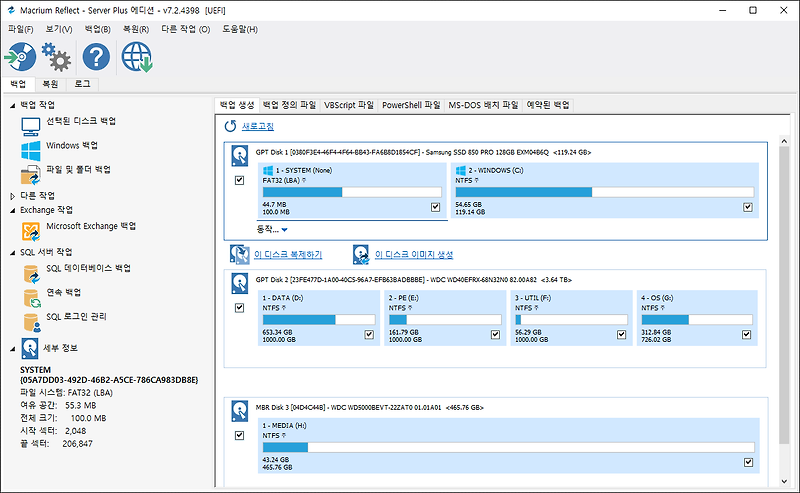This screenshot has width=800, height=493.
Task: Open the 동작... actions dropdown
Action: click(272, 230)
